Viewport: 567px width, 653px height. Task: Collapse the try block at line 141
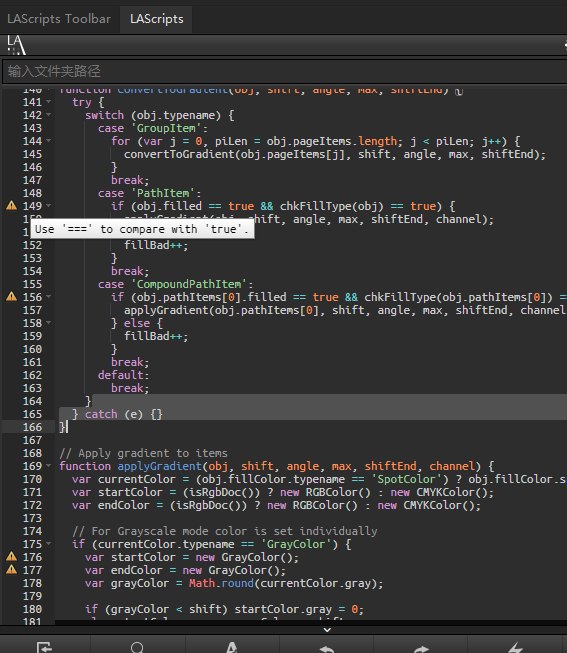pyautogui.click(x=49, y=102)
